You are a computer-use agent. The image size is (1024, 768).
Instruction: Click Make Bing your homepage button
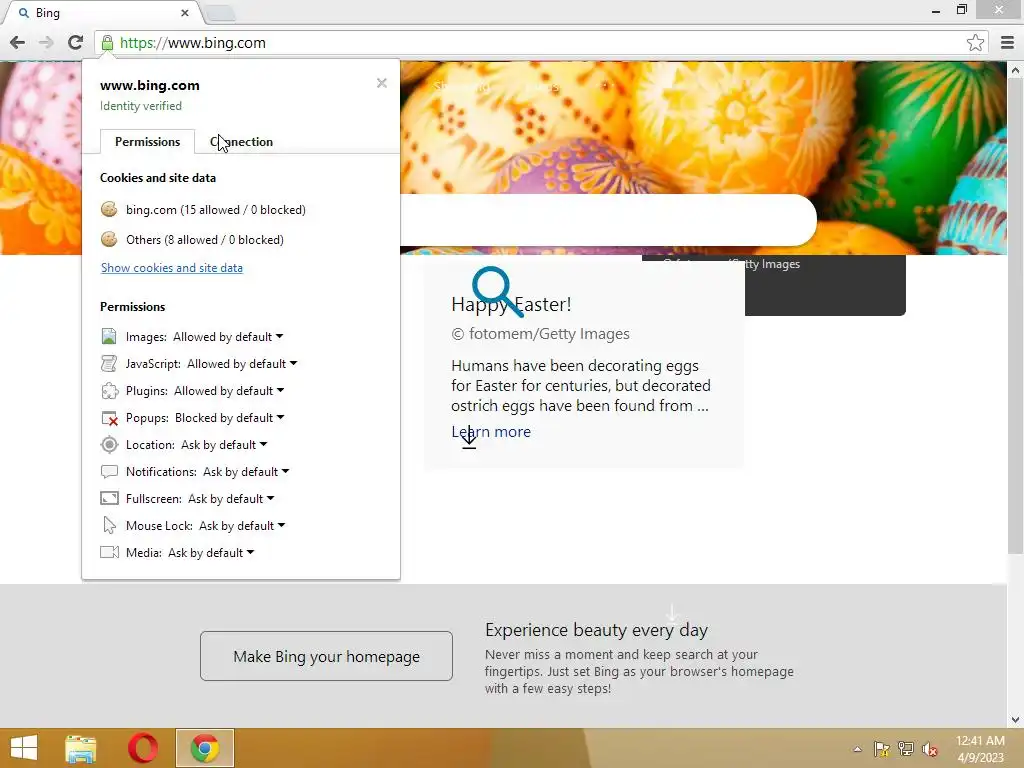click(327, 656)
